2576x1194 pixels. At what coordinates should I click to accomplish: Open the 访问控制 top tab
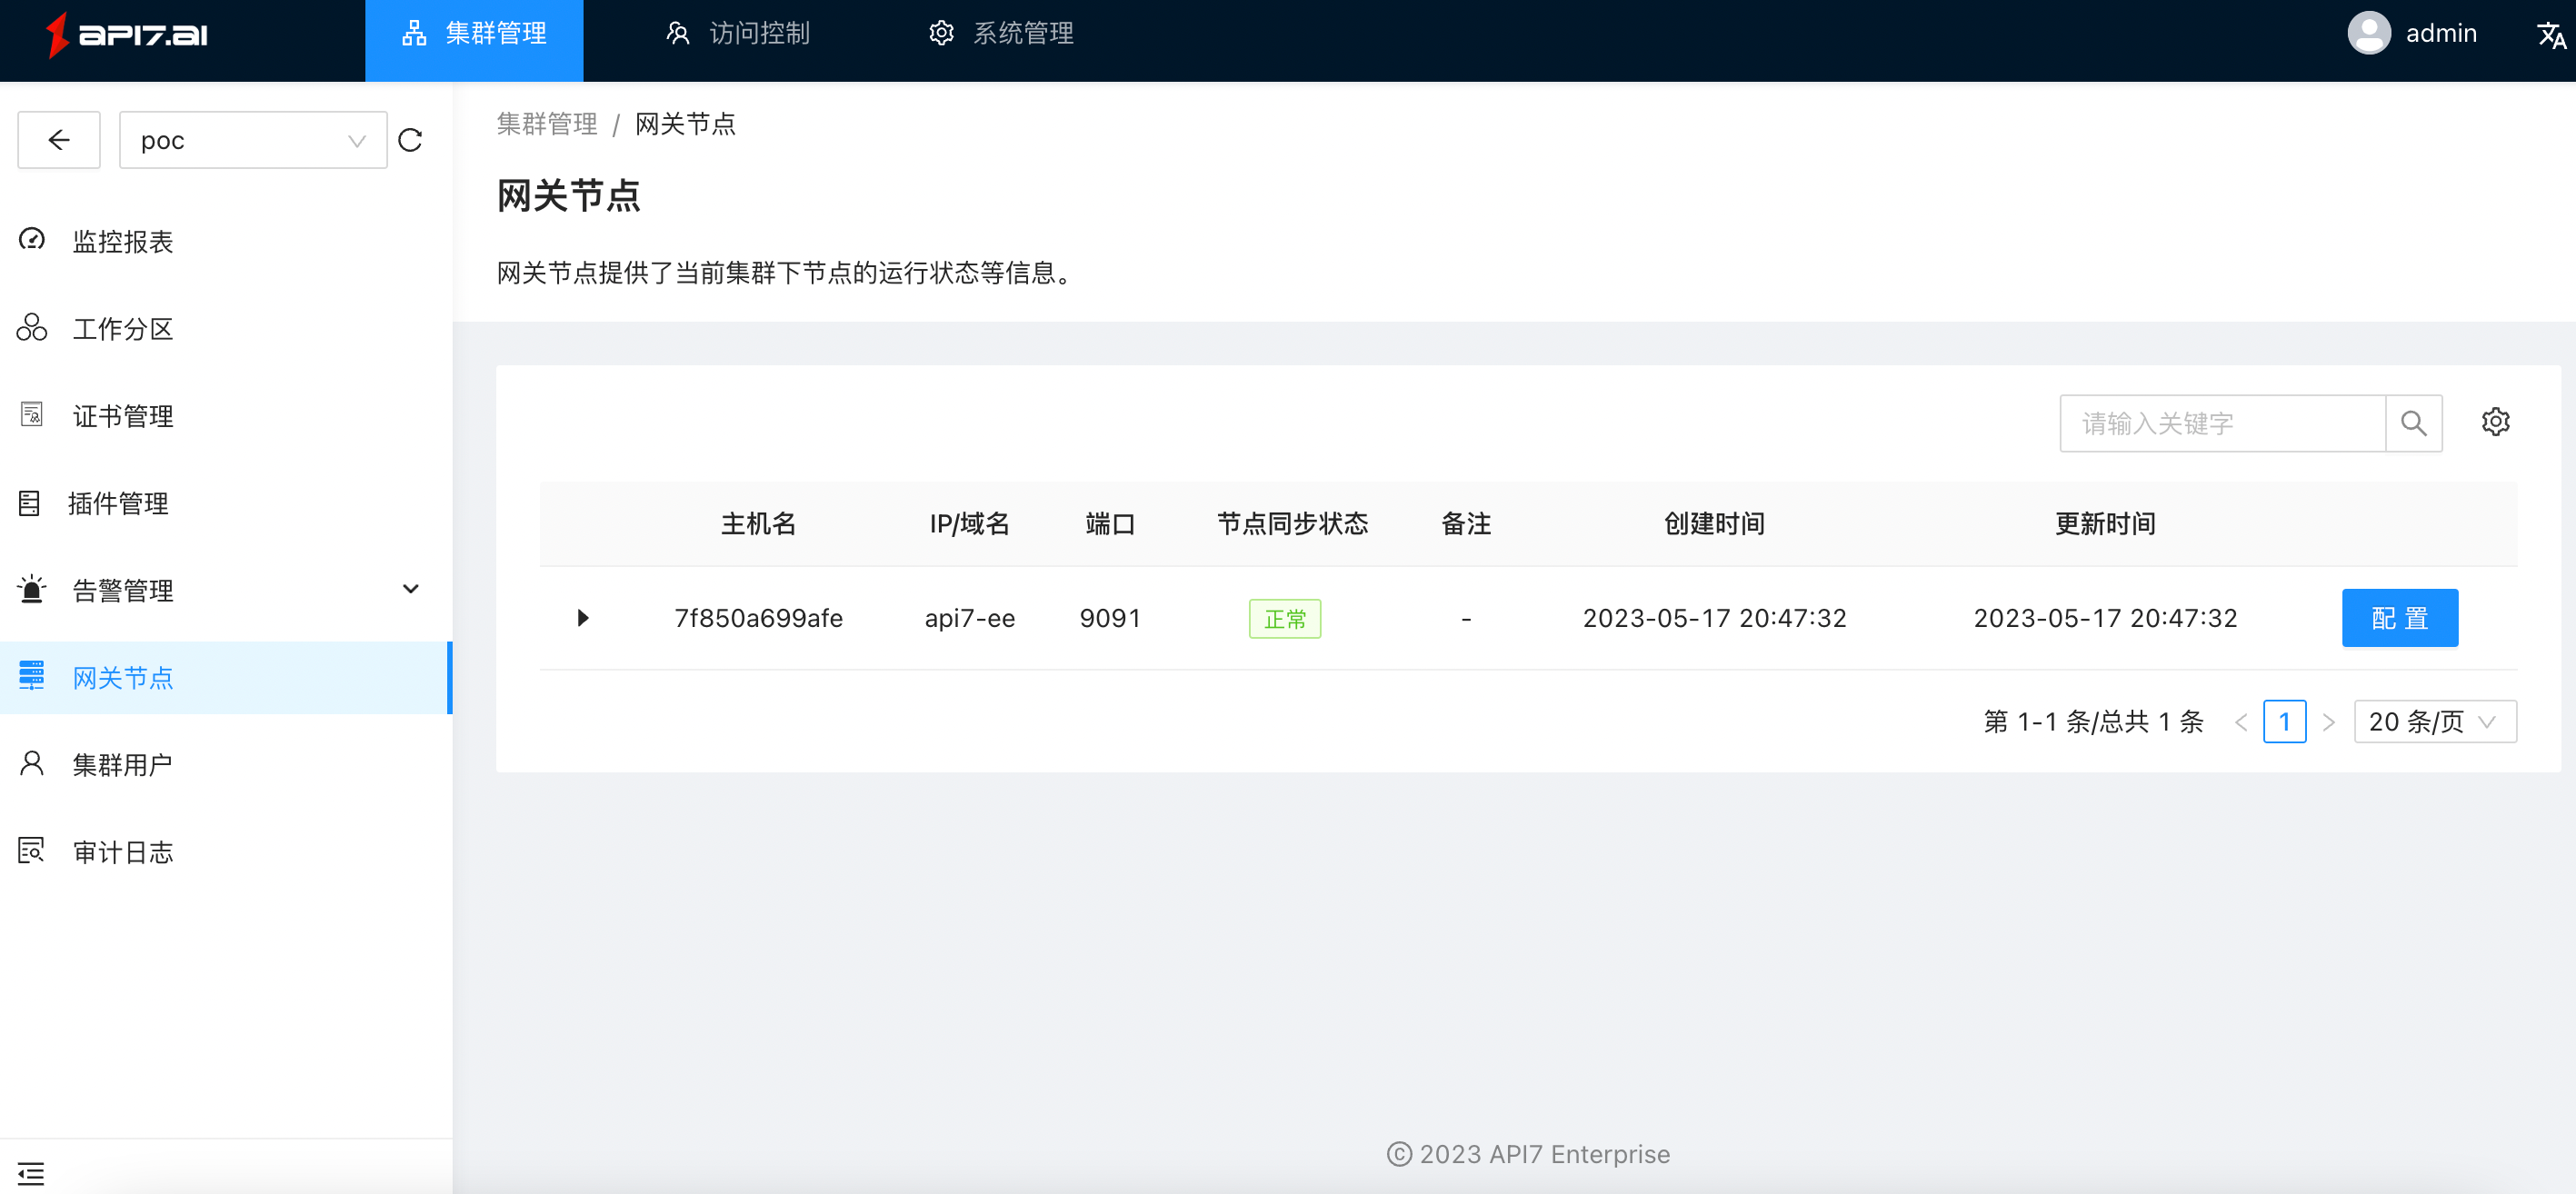tap(738, 34)
